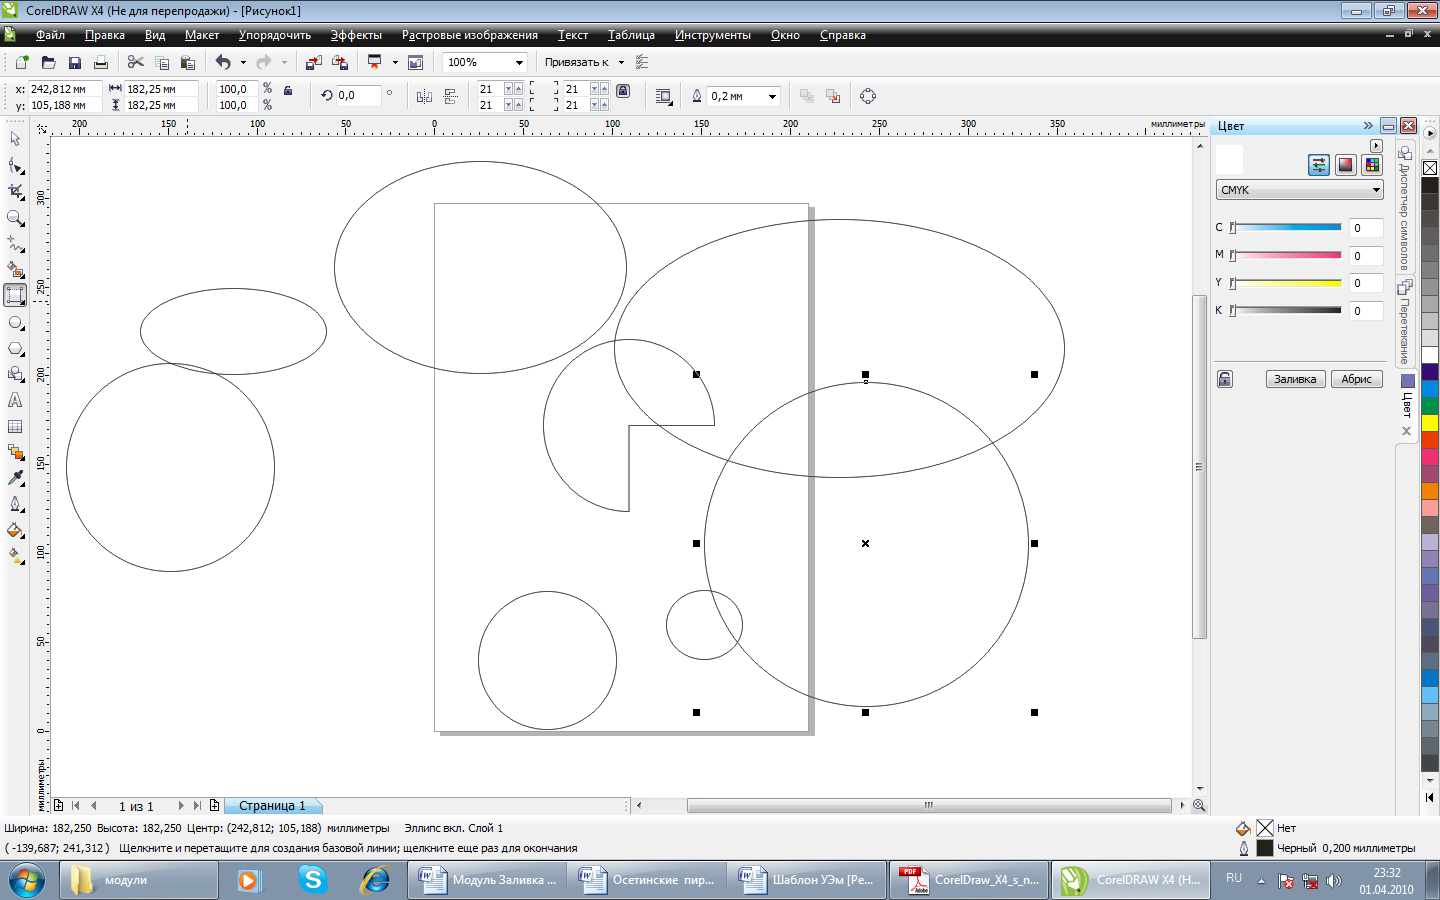Select the Fill bucket tool
Screen dimensions: 1440x900
pos(15,530)
